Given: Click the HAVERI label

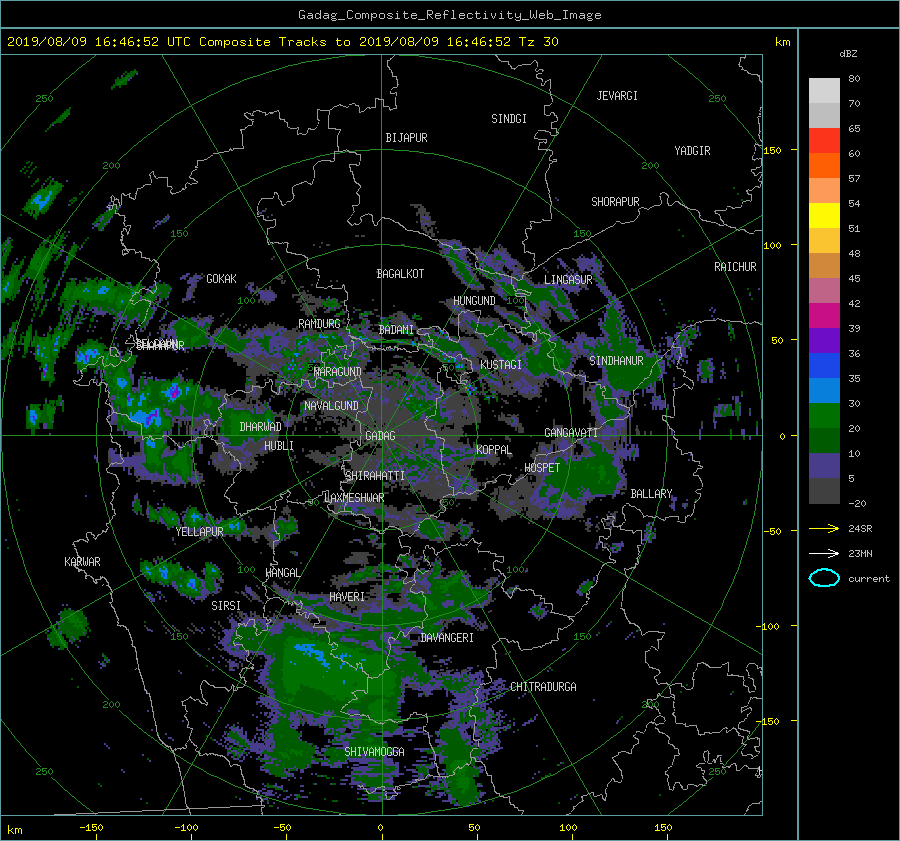Looking at the screenshot, I should pyautogui.click(x=347, y=598).
